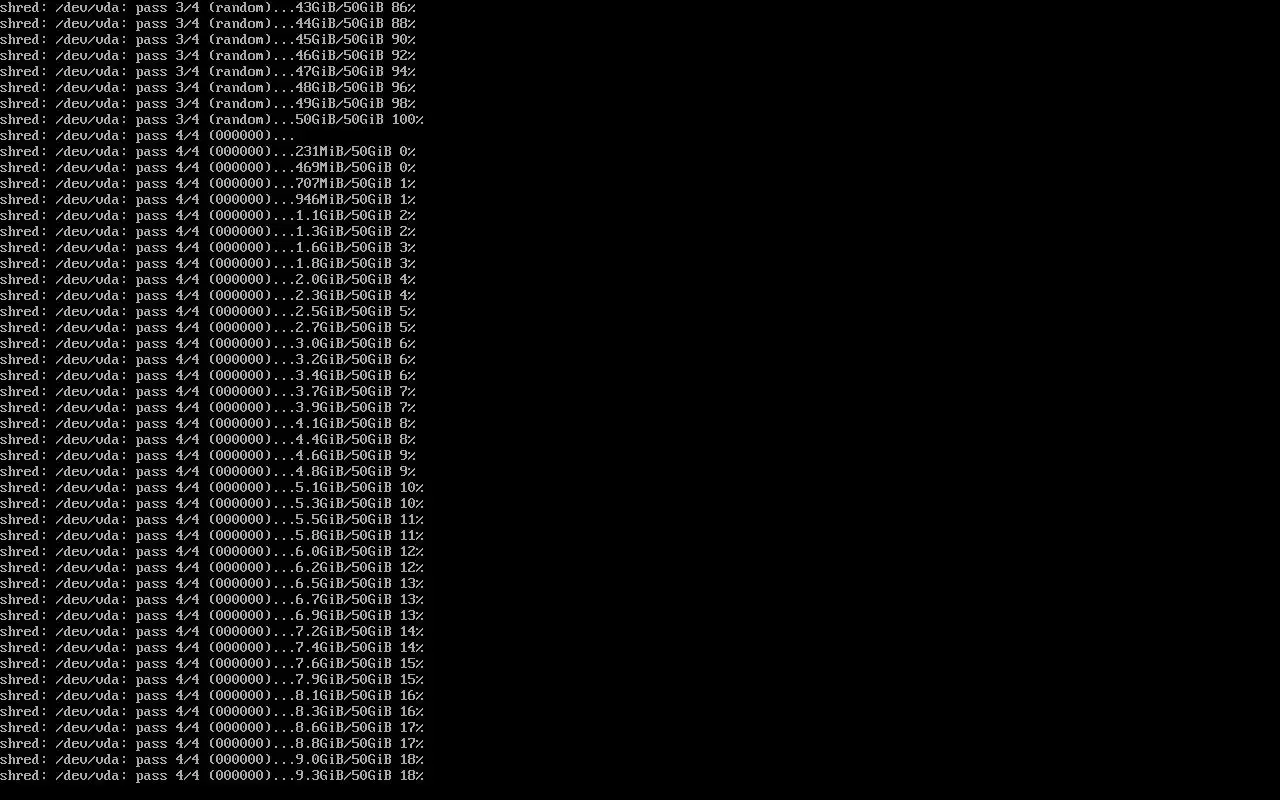Select the pass 3/4 line at 50GiB 100%
Image resolution: width=1280 pixels, height=800 pixels.
pyautogui.click(x=212, y=119)
